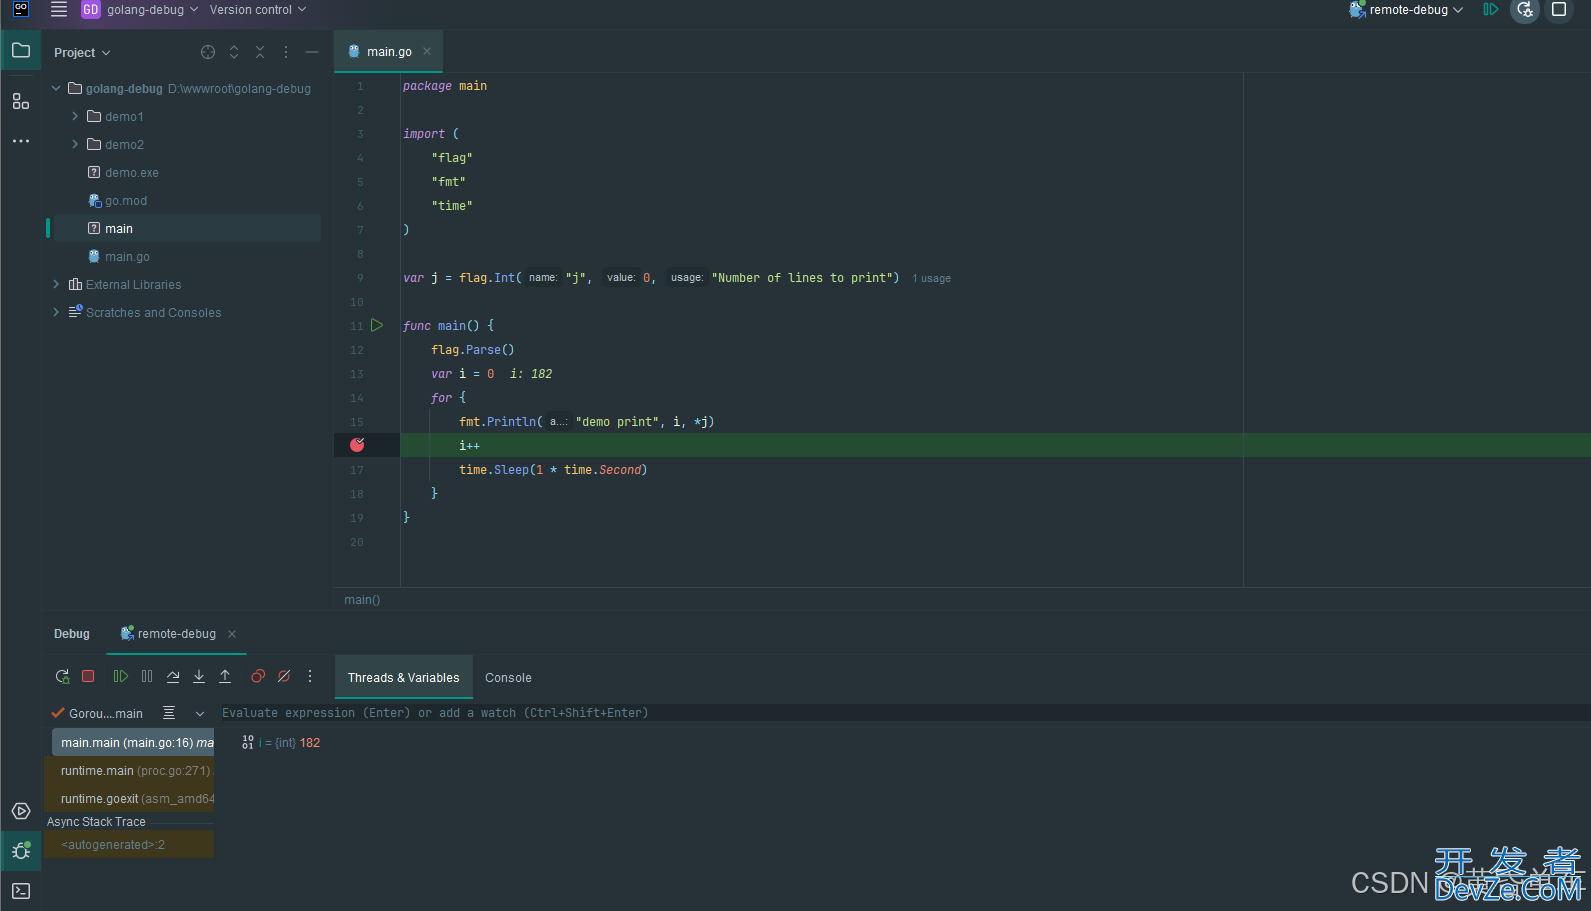This screenshot has height=911, width=1591.
Task: Toggle the Debug tool window bug icon
Action: (21, 851)
